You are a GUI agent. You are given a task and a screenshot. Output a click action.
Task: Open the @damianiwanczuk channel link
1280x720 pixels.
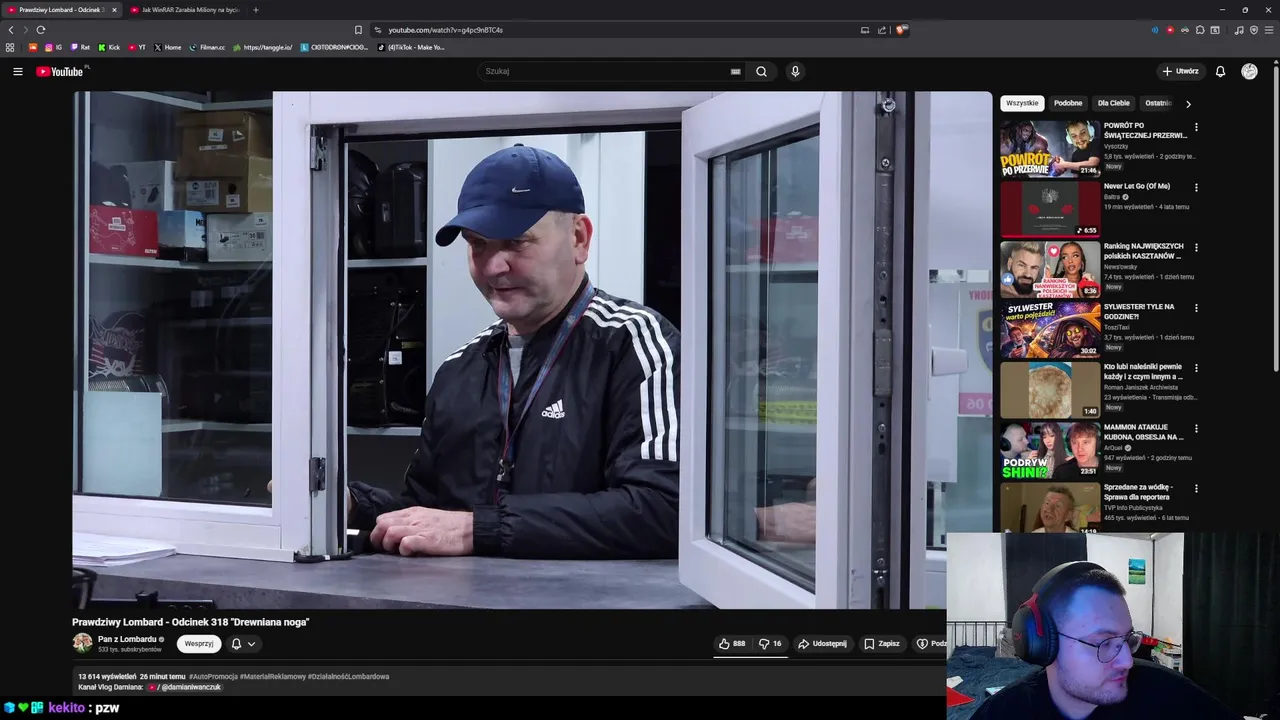click(191, 687)
